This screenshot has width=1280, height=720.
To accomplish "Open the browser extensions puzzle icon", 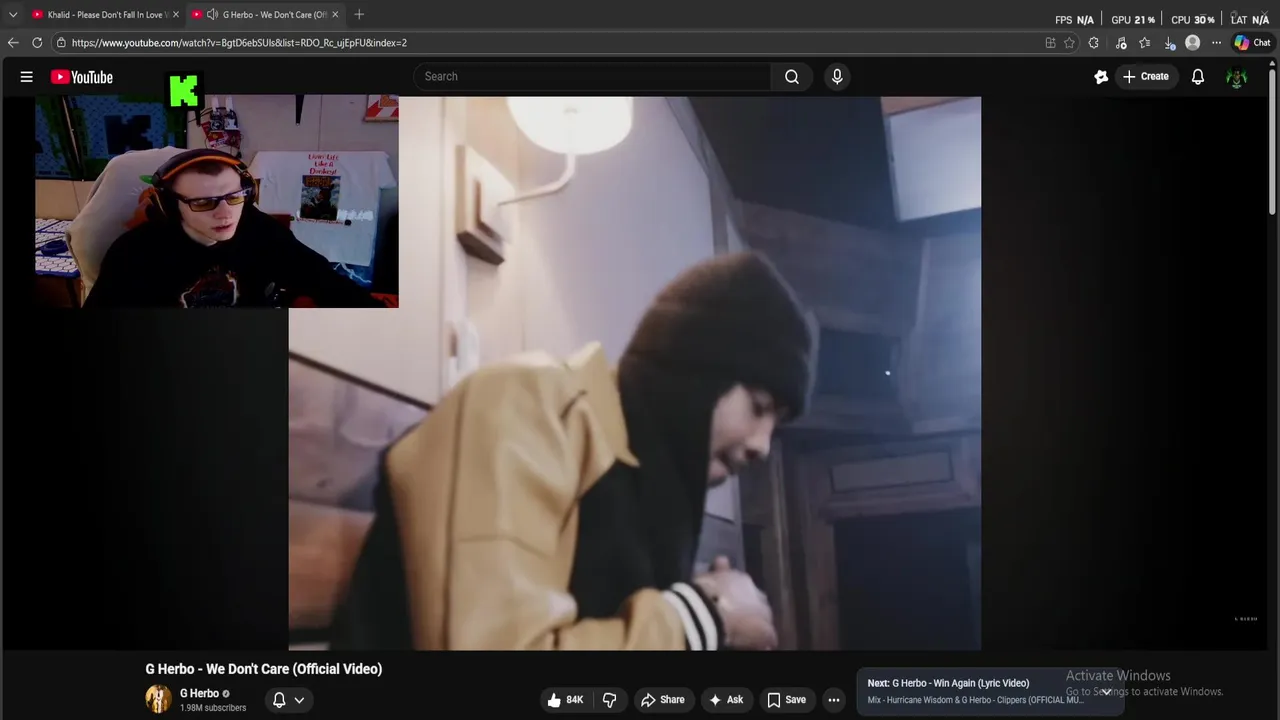I will [x=1094, y=43].
